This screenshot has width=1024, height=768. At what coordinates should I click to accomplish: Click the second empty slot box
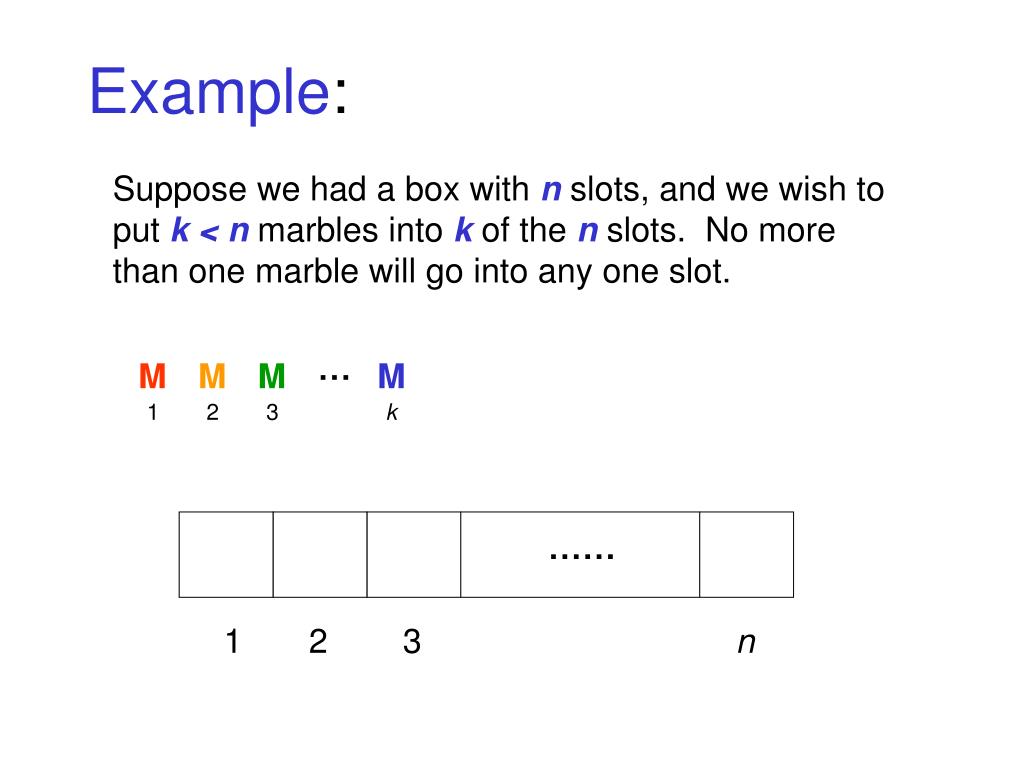point(320,554)
